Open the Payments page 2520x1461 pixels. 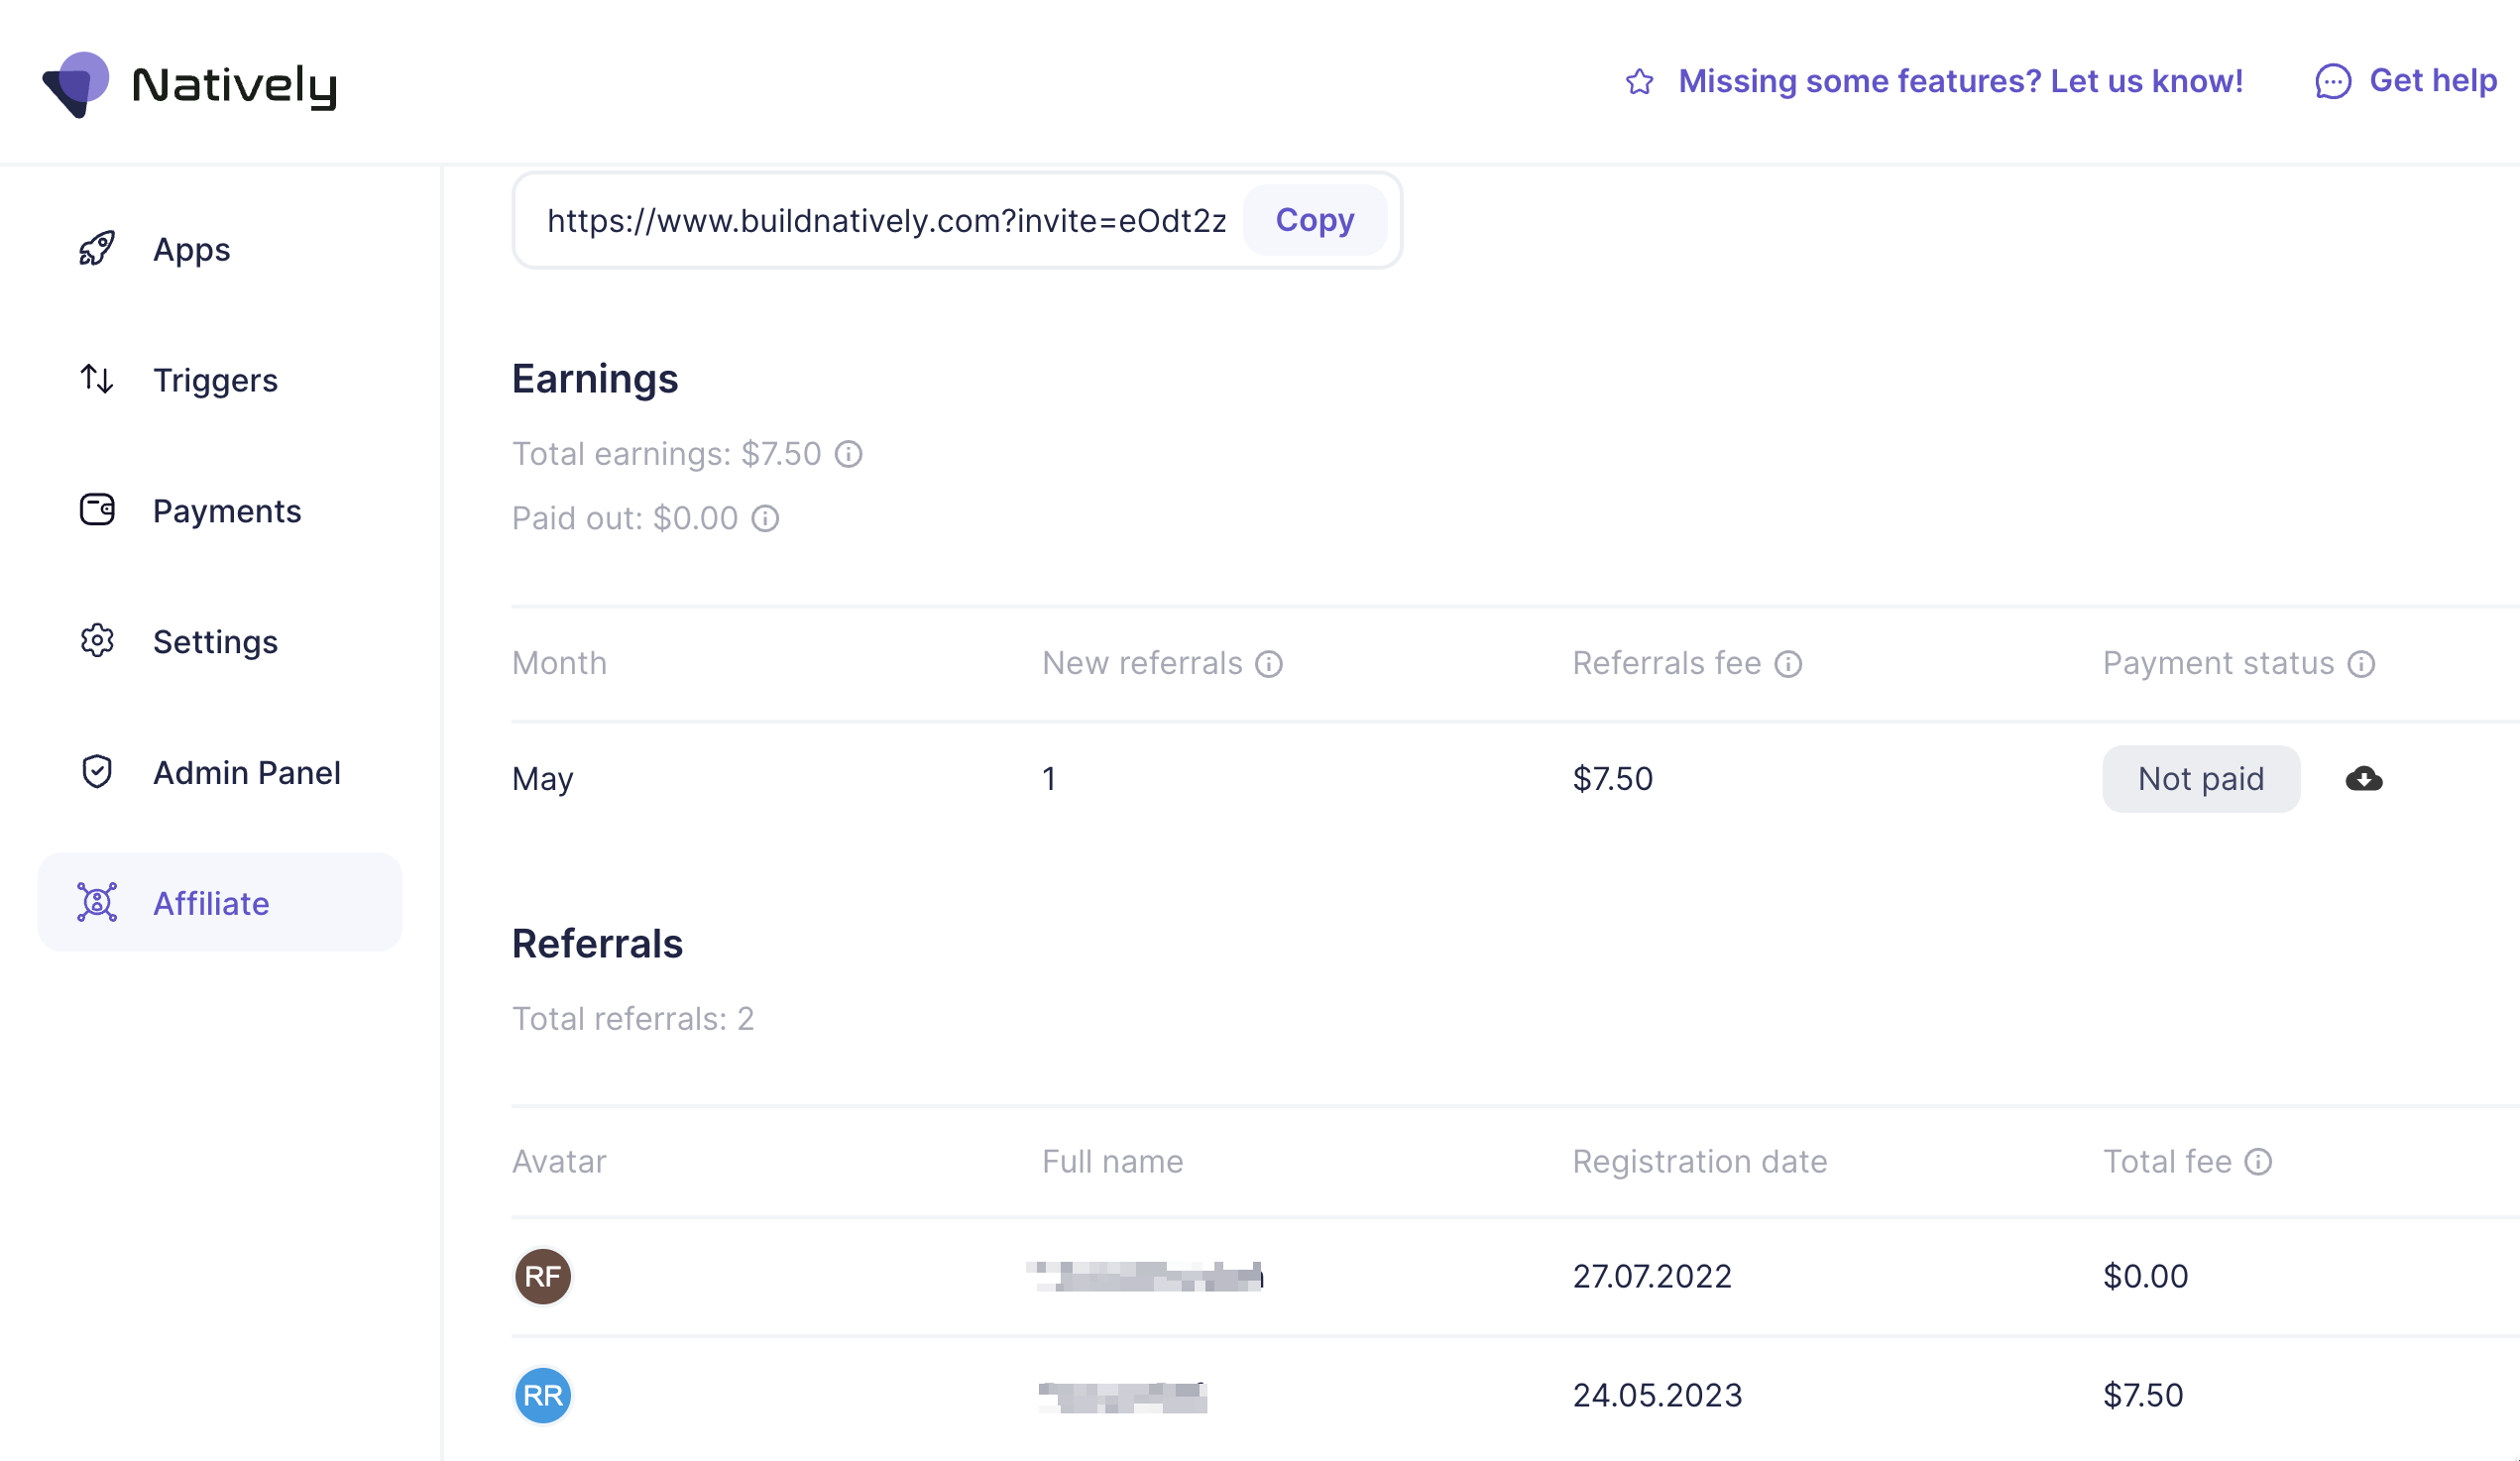226,511
